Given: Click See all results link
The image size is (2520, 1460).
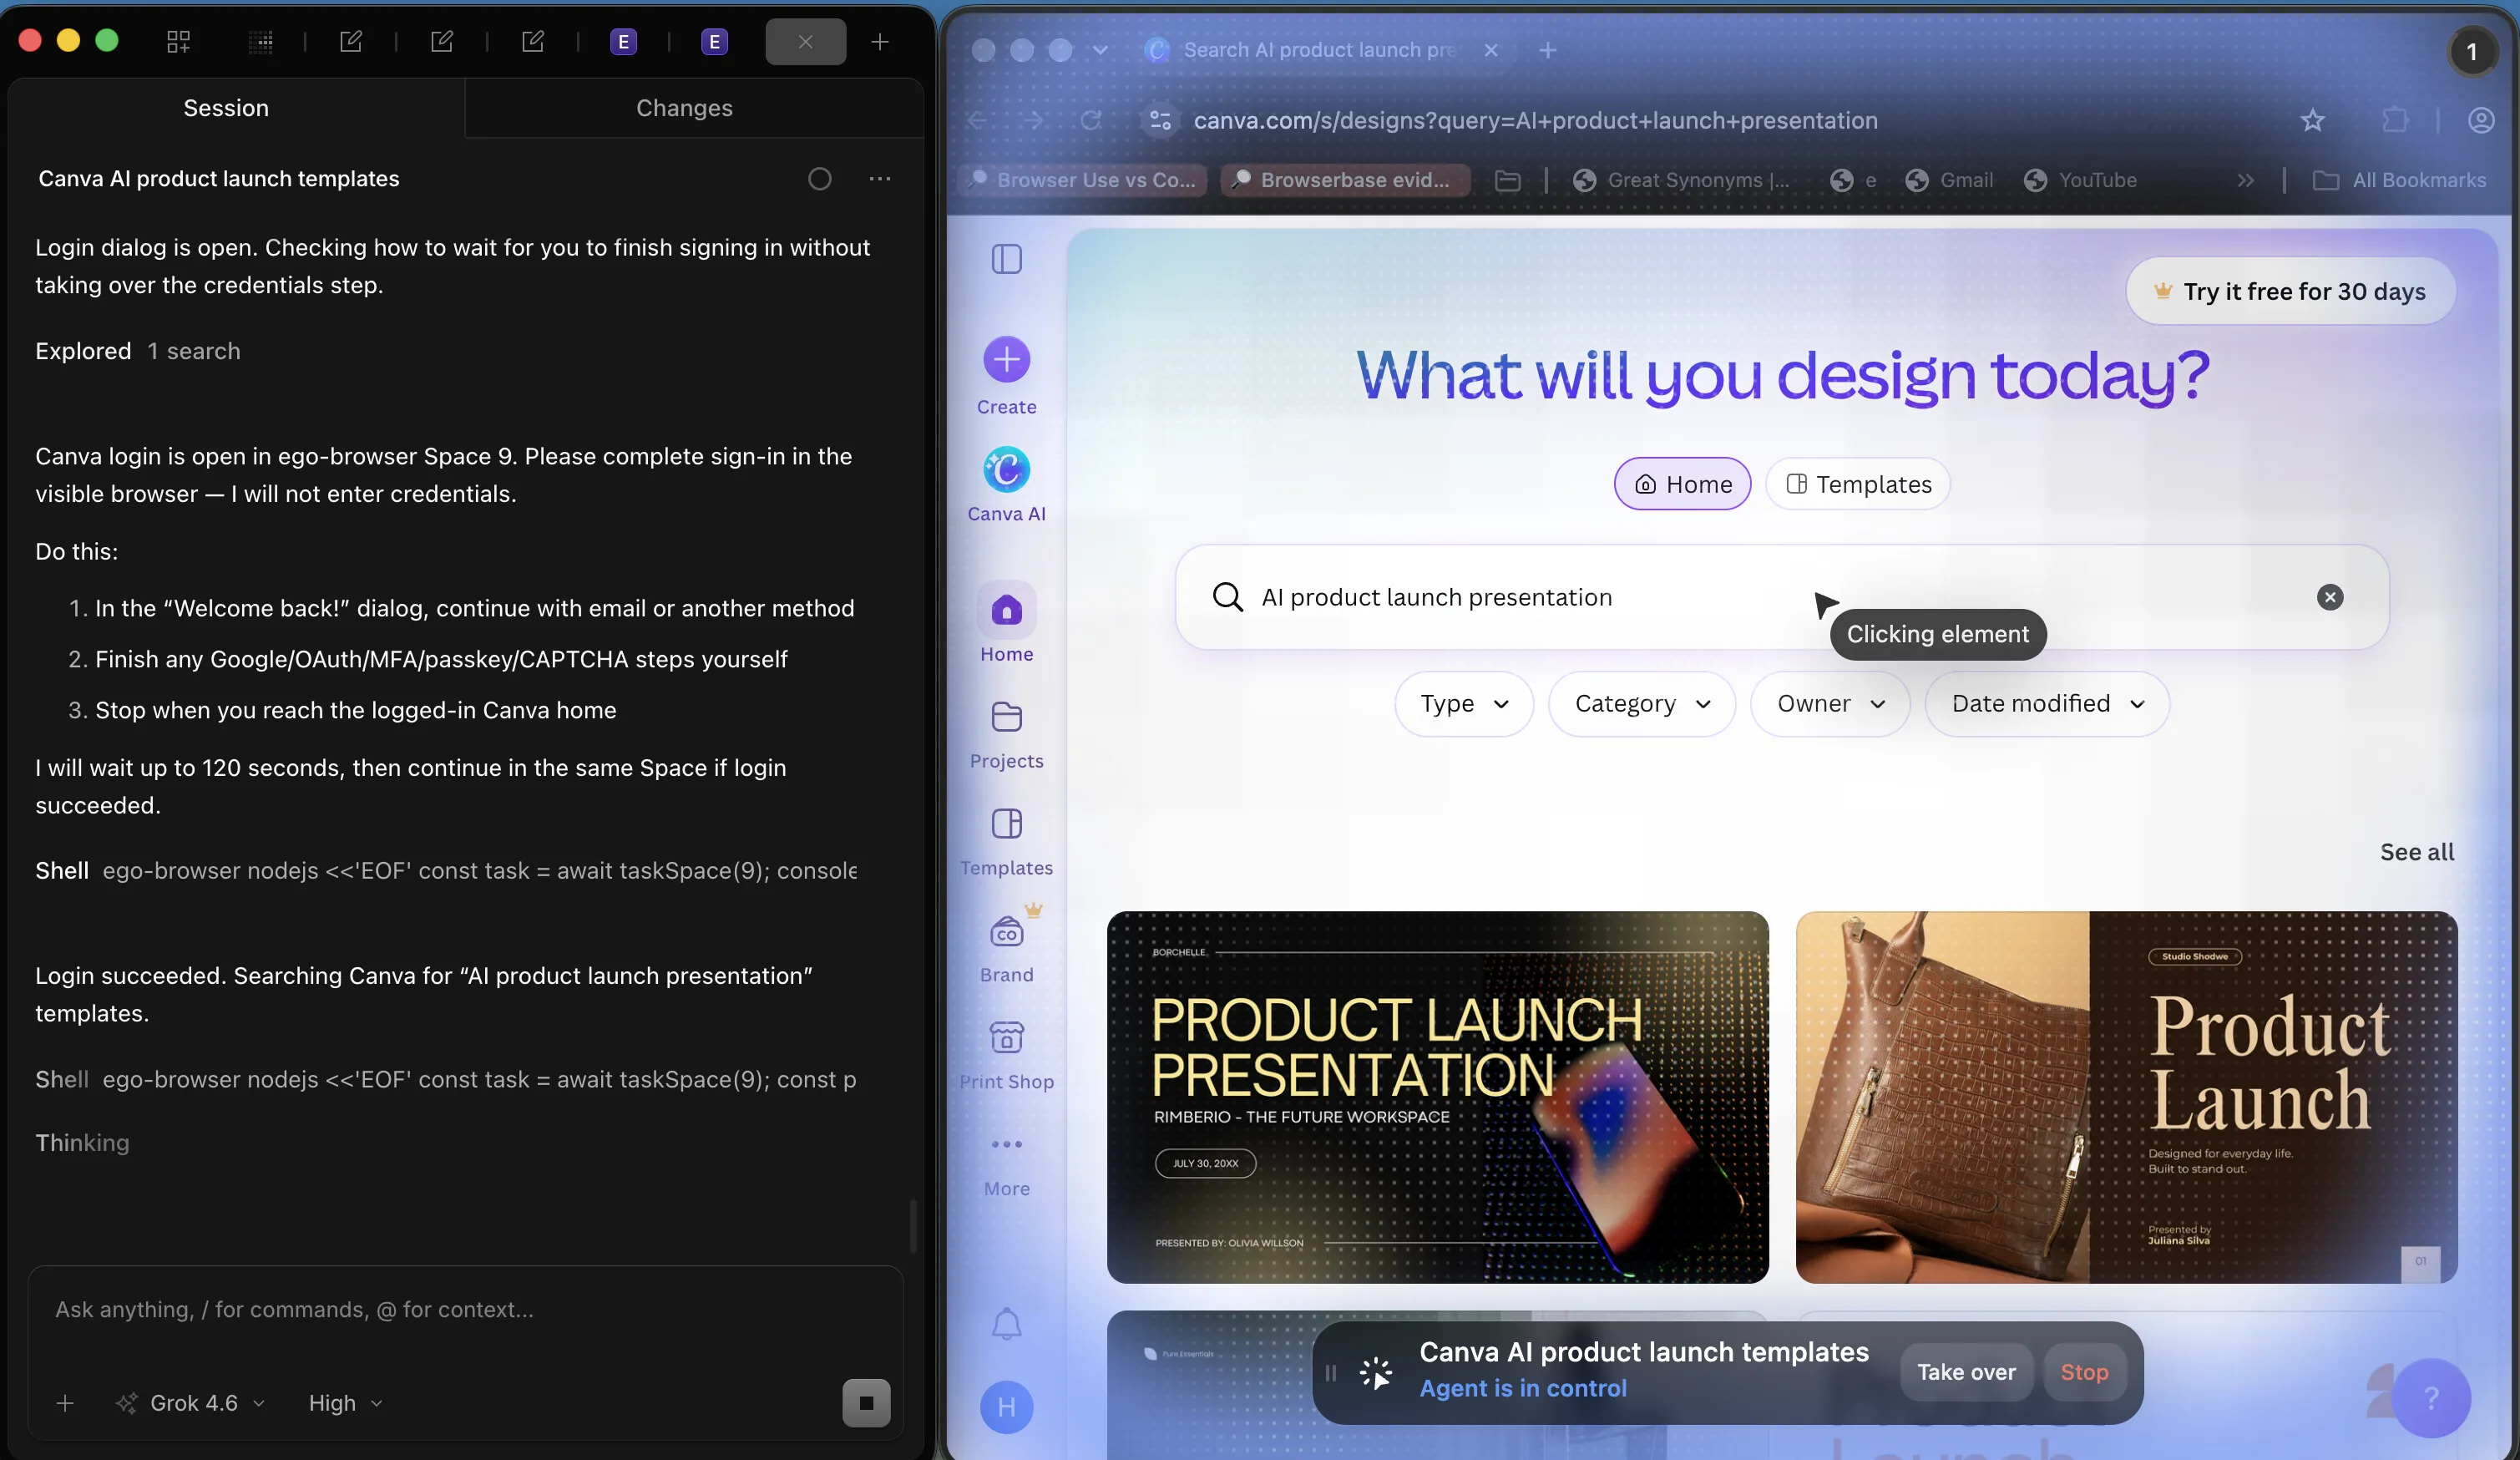Looking at the screenshot, I should 2416,852.
